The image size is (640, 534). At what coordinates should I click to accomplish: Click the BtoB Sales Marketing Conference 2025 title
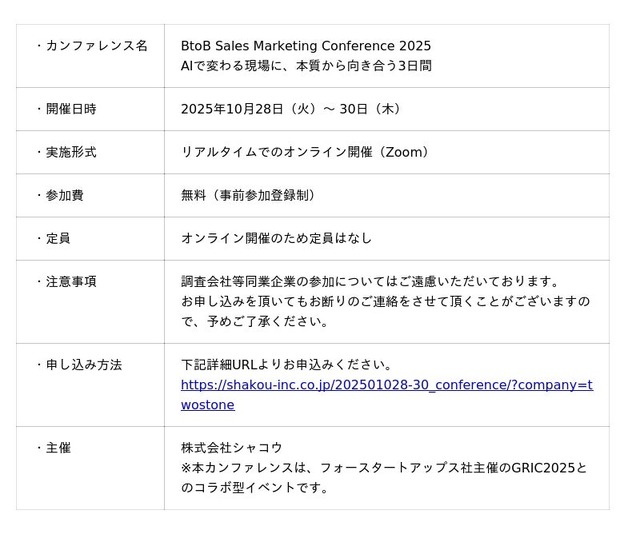(306, 46)
